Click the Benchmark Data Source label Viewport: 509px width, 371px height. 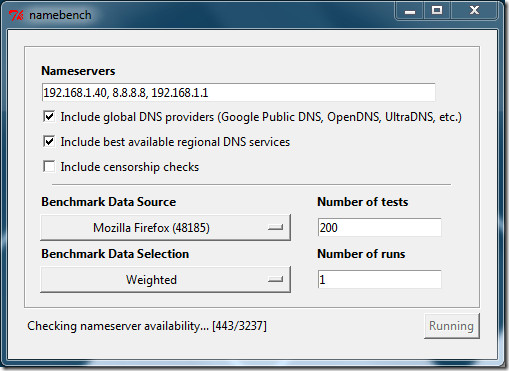[x=109, y=202]
